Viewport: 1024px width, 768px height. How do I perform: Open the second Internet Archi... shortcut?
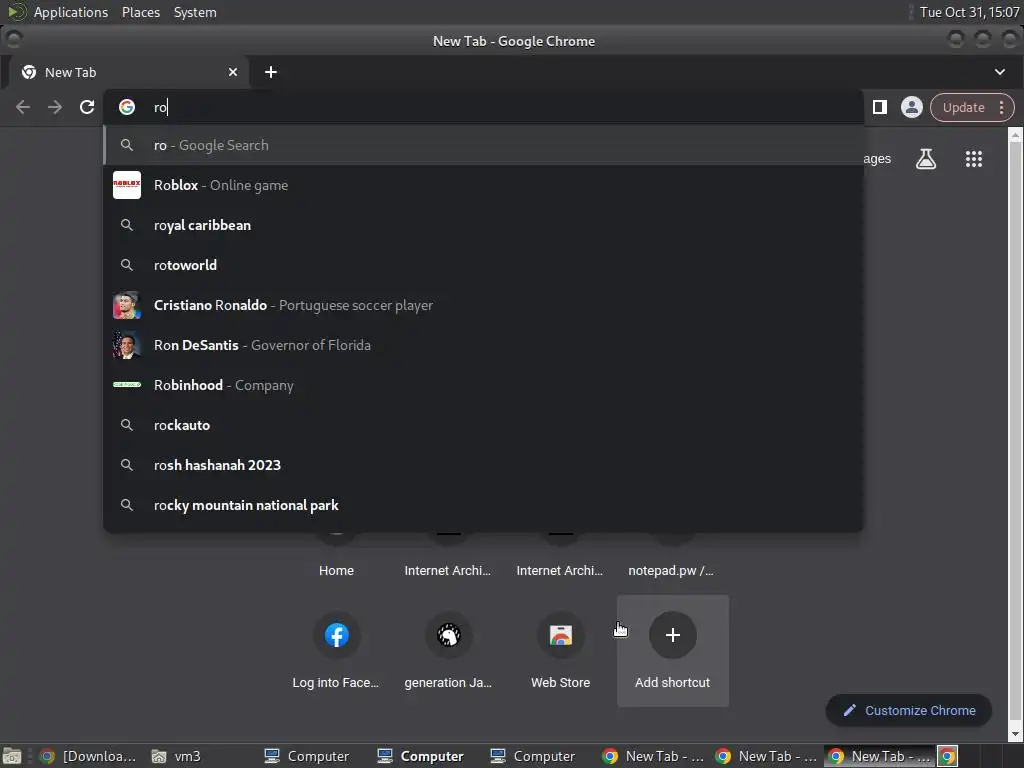560,570
